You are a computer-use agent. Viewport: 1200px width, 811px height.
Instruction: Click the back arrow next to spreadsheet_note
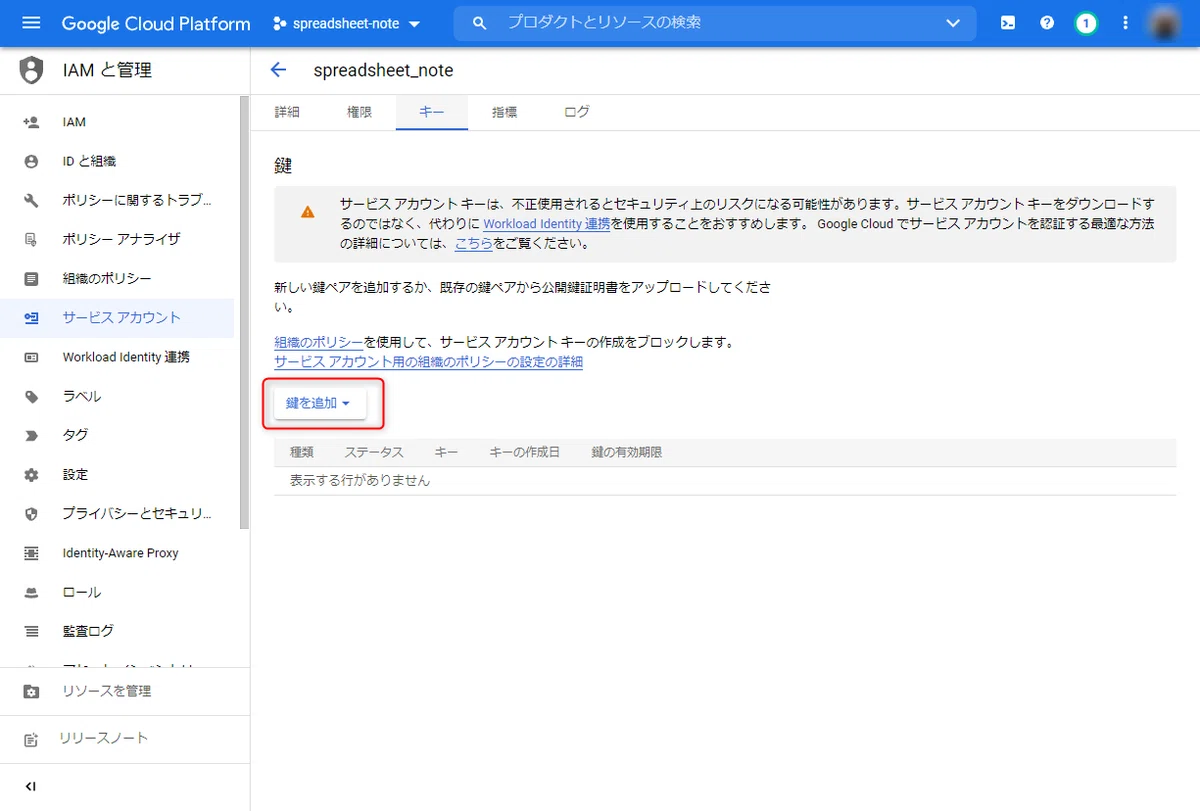pyautogui.click(x=279, y=70)
